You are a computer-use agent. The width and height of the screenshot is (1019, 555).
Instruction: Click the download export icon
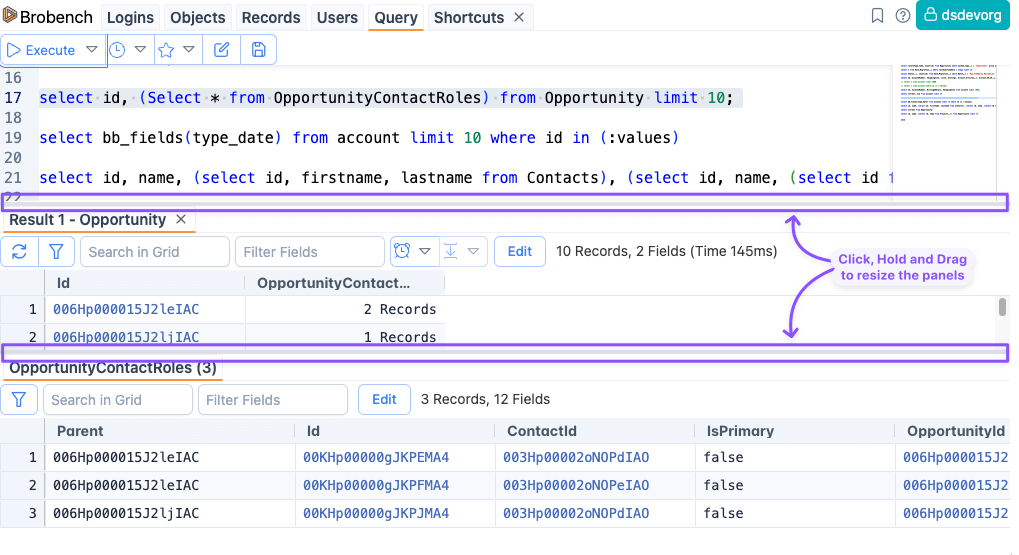point(450,251)
